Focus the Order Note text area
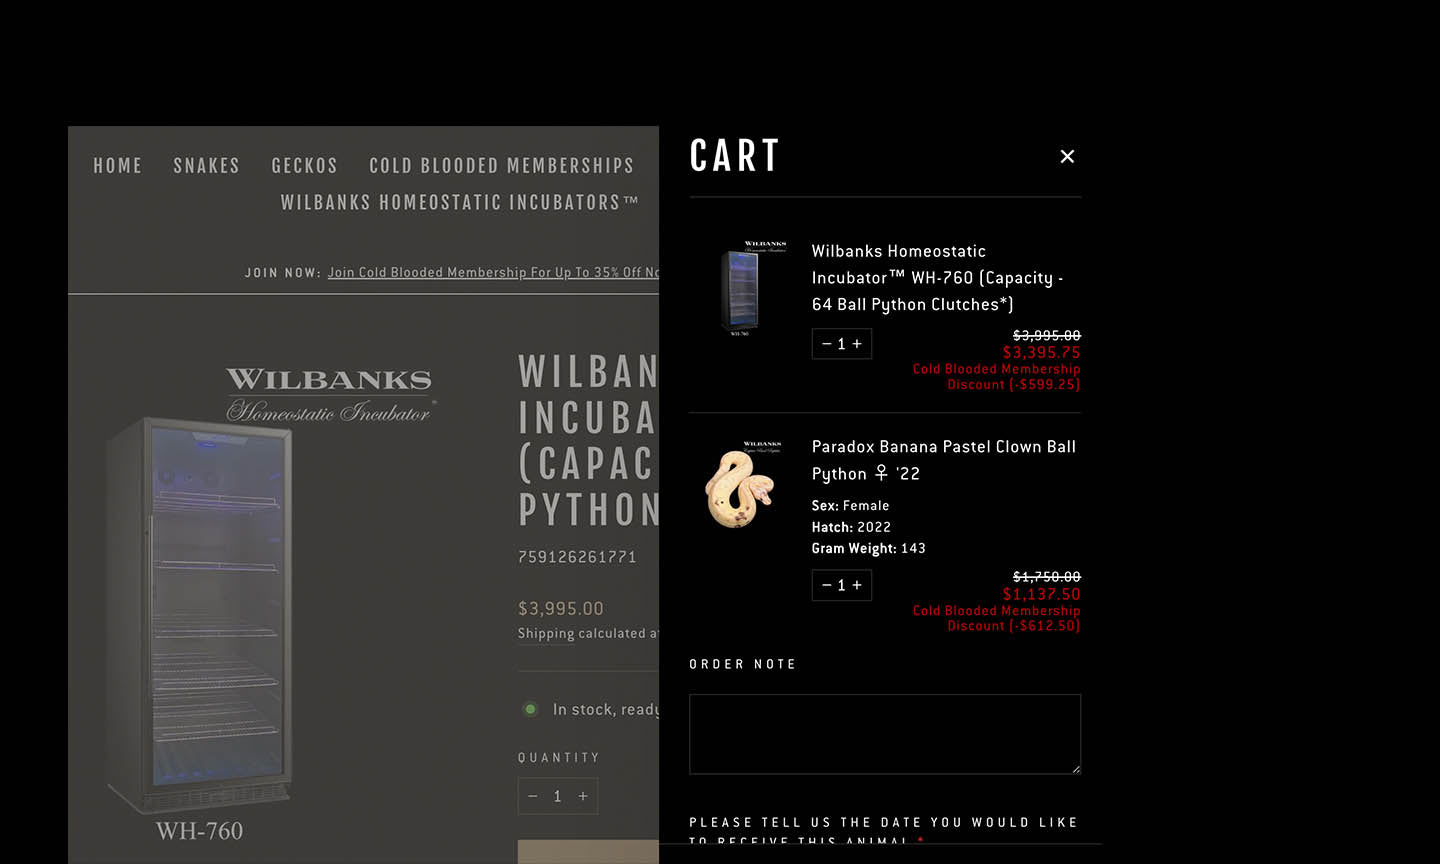 [x=885, y=734]
